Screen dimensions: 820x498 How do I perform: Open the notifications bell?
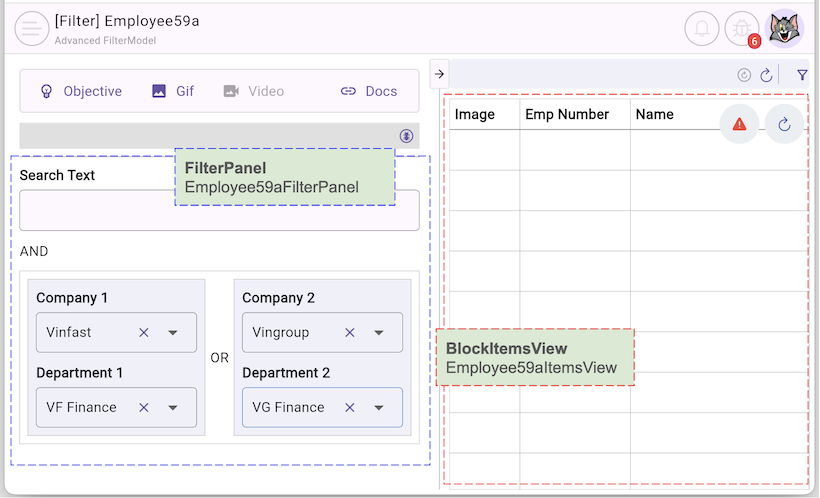(x=702, y=29)
